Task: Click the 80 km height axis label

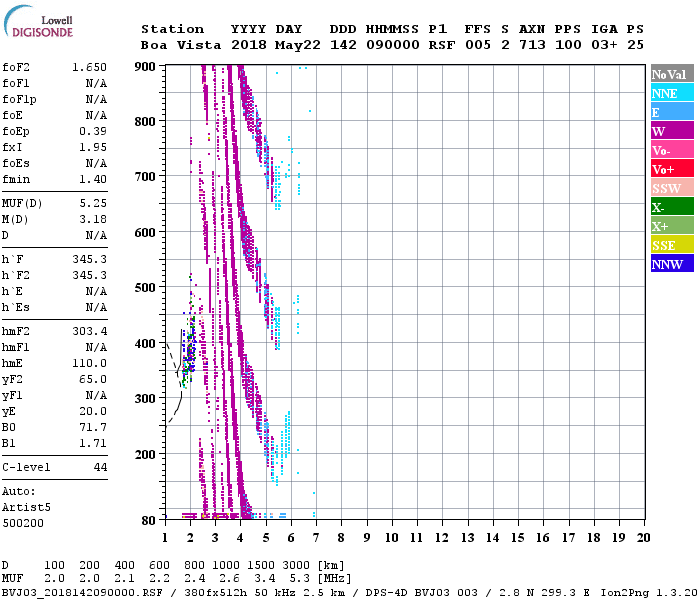Action: point(149,521)
